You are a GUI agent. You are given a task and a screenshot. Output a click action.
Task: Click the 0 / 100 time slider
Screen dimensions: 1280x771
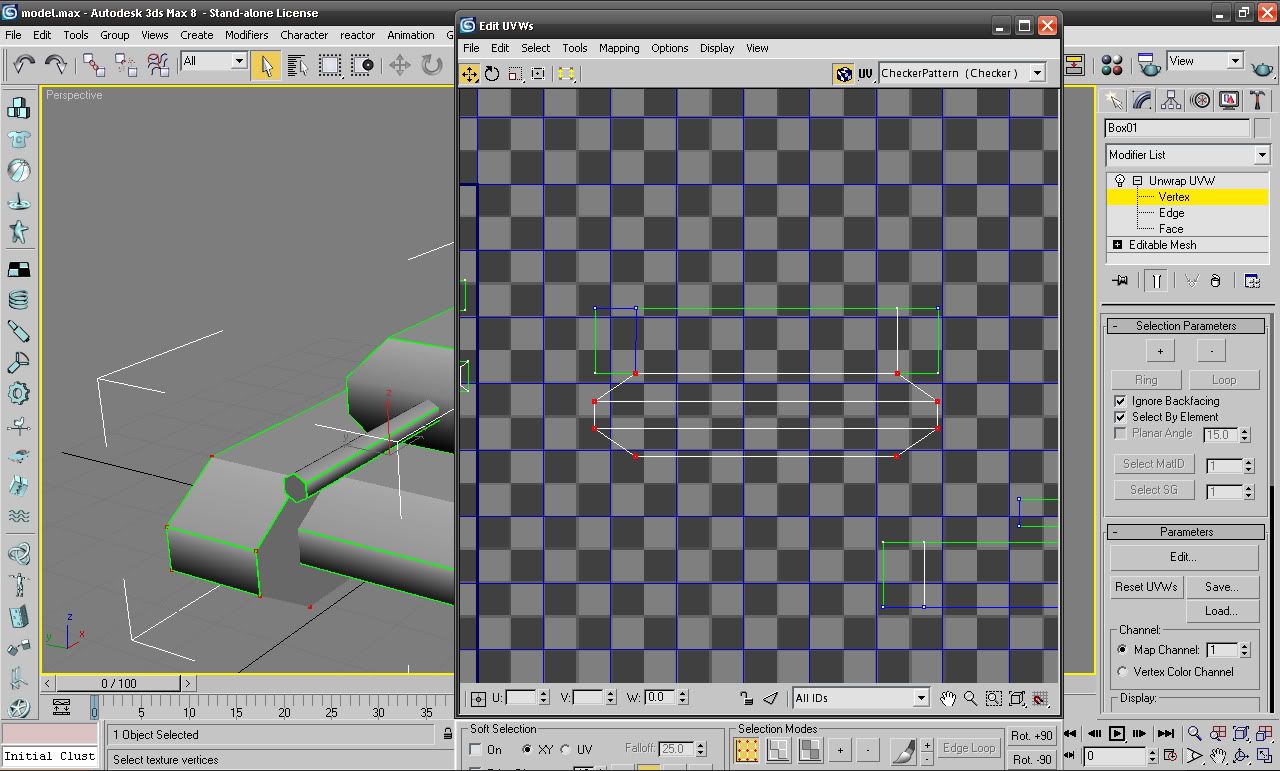(119, 683)
